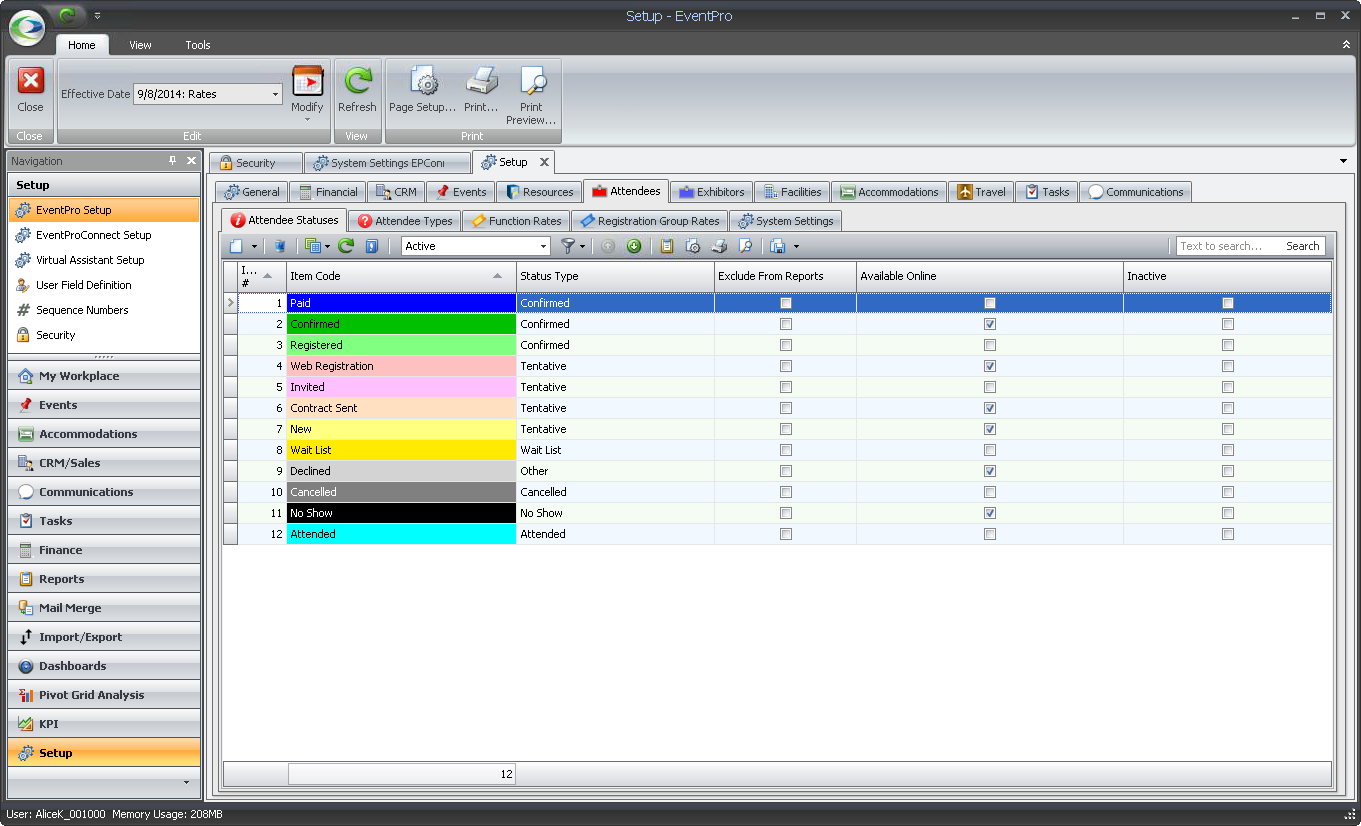Click the greyed move up arrow icon

(x=608, y=246)
